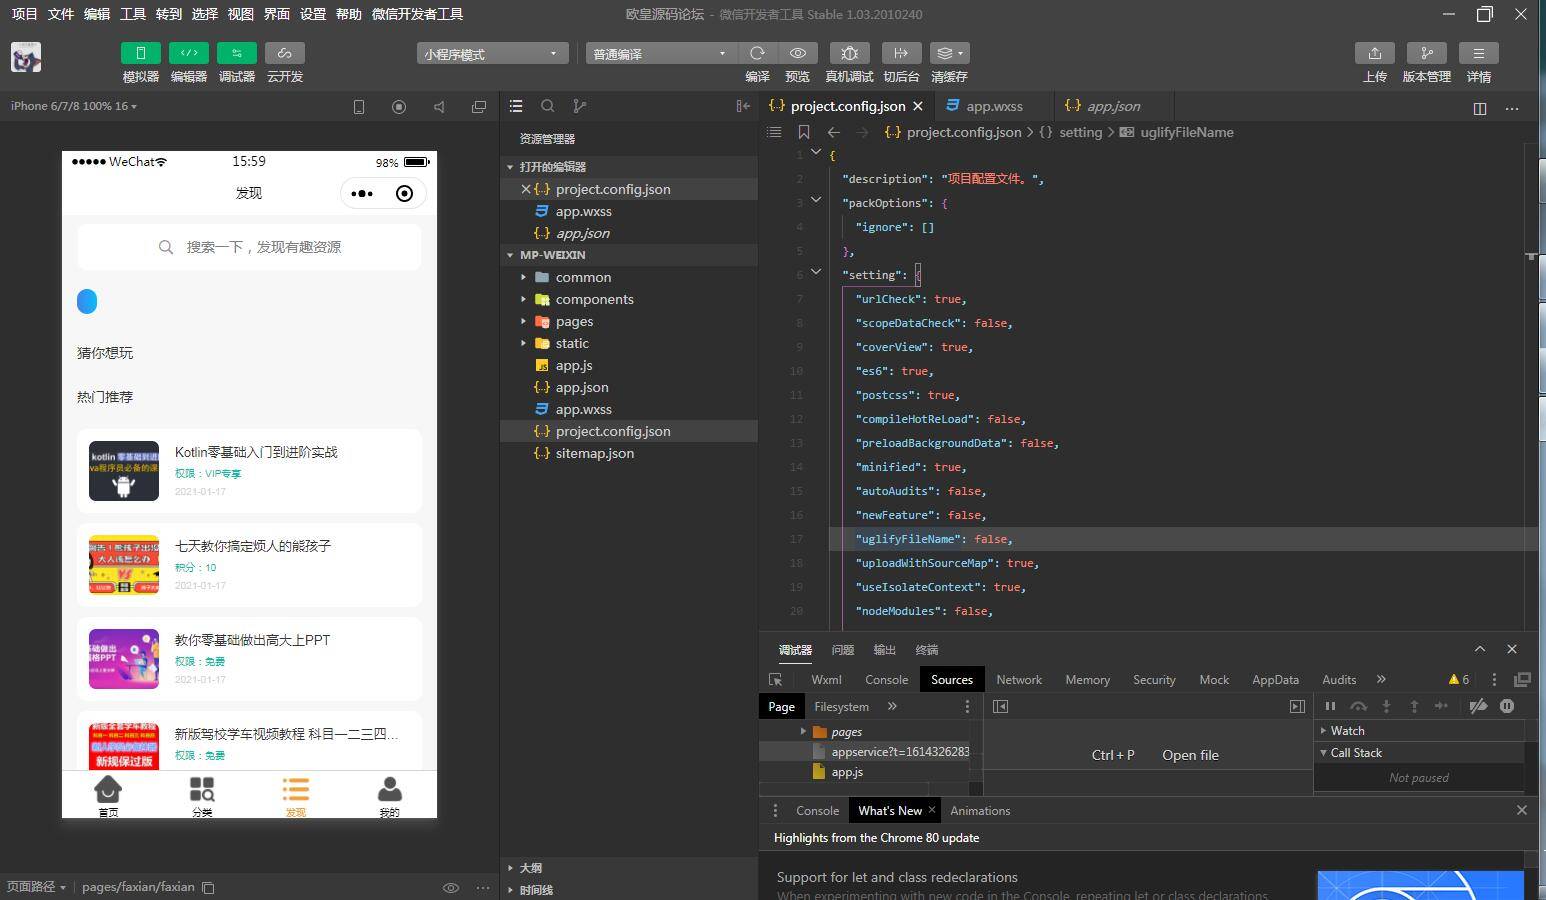Image resolution: width=1546 pixels, height=900 pixels.
Task: Switch to the app.wxss editor tab
Action: click(x=994, y=106)
